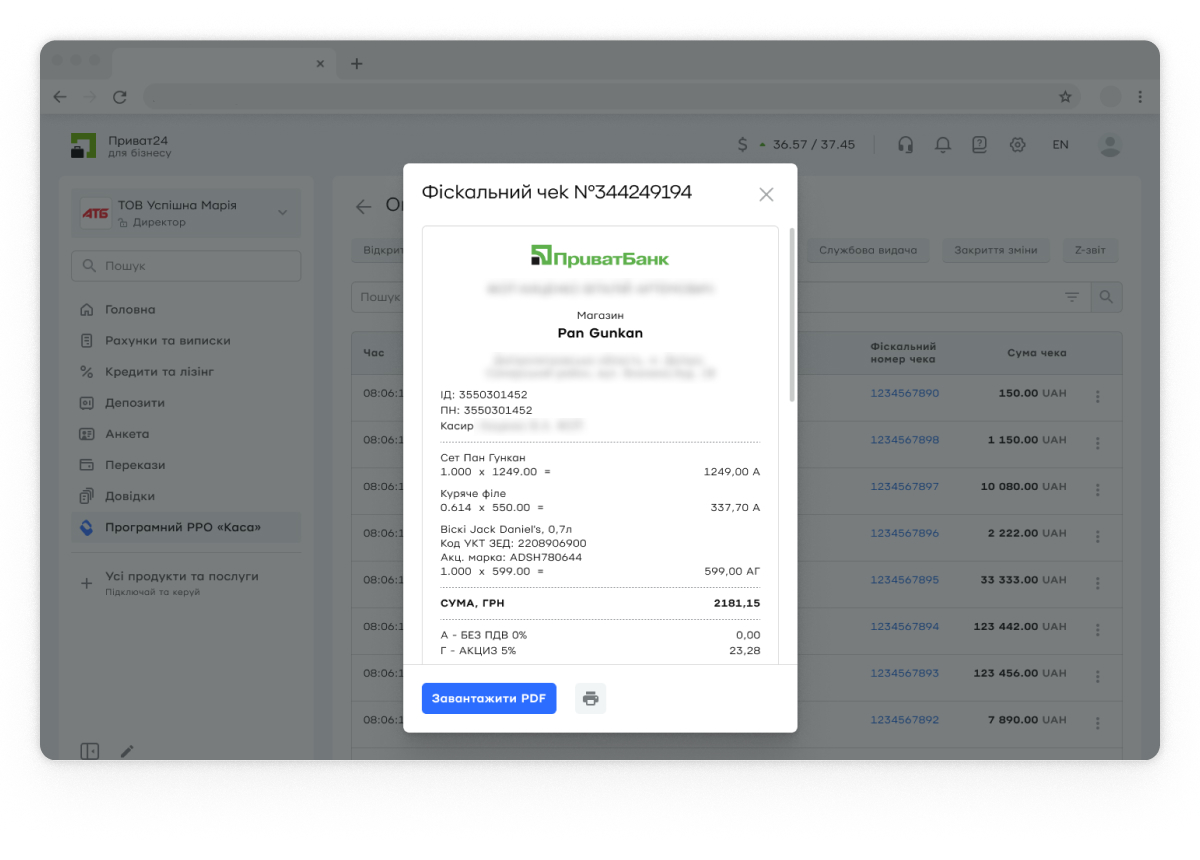Open the filter icon above table
Viewport: 1200px width, 860px height.
pos(1072,297)
